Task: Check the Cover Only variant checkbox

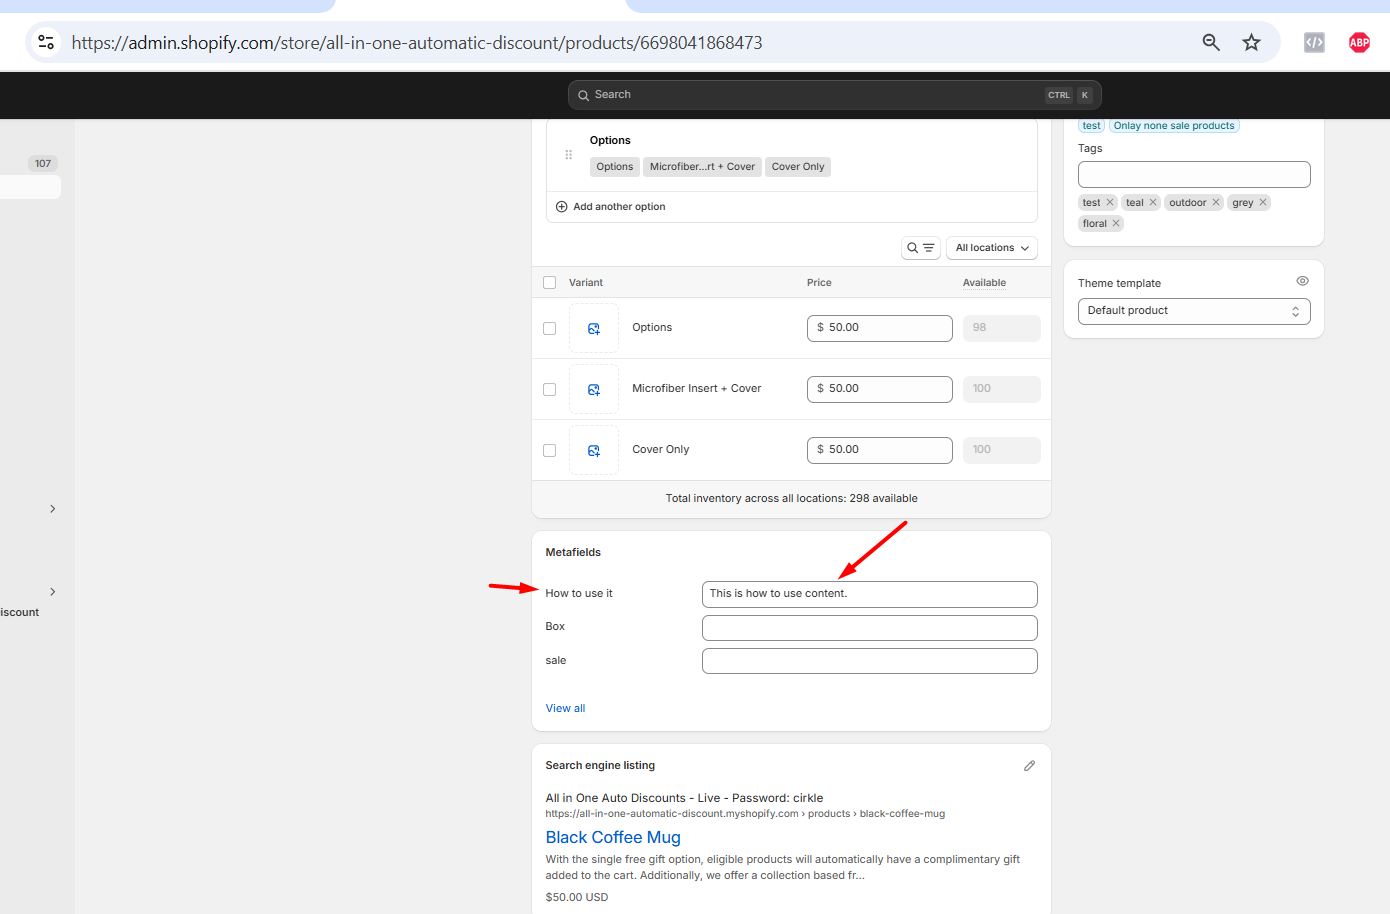Action: [549, 450]
